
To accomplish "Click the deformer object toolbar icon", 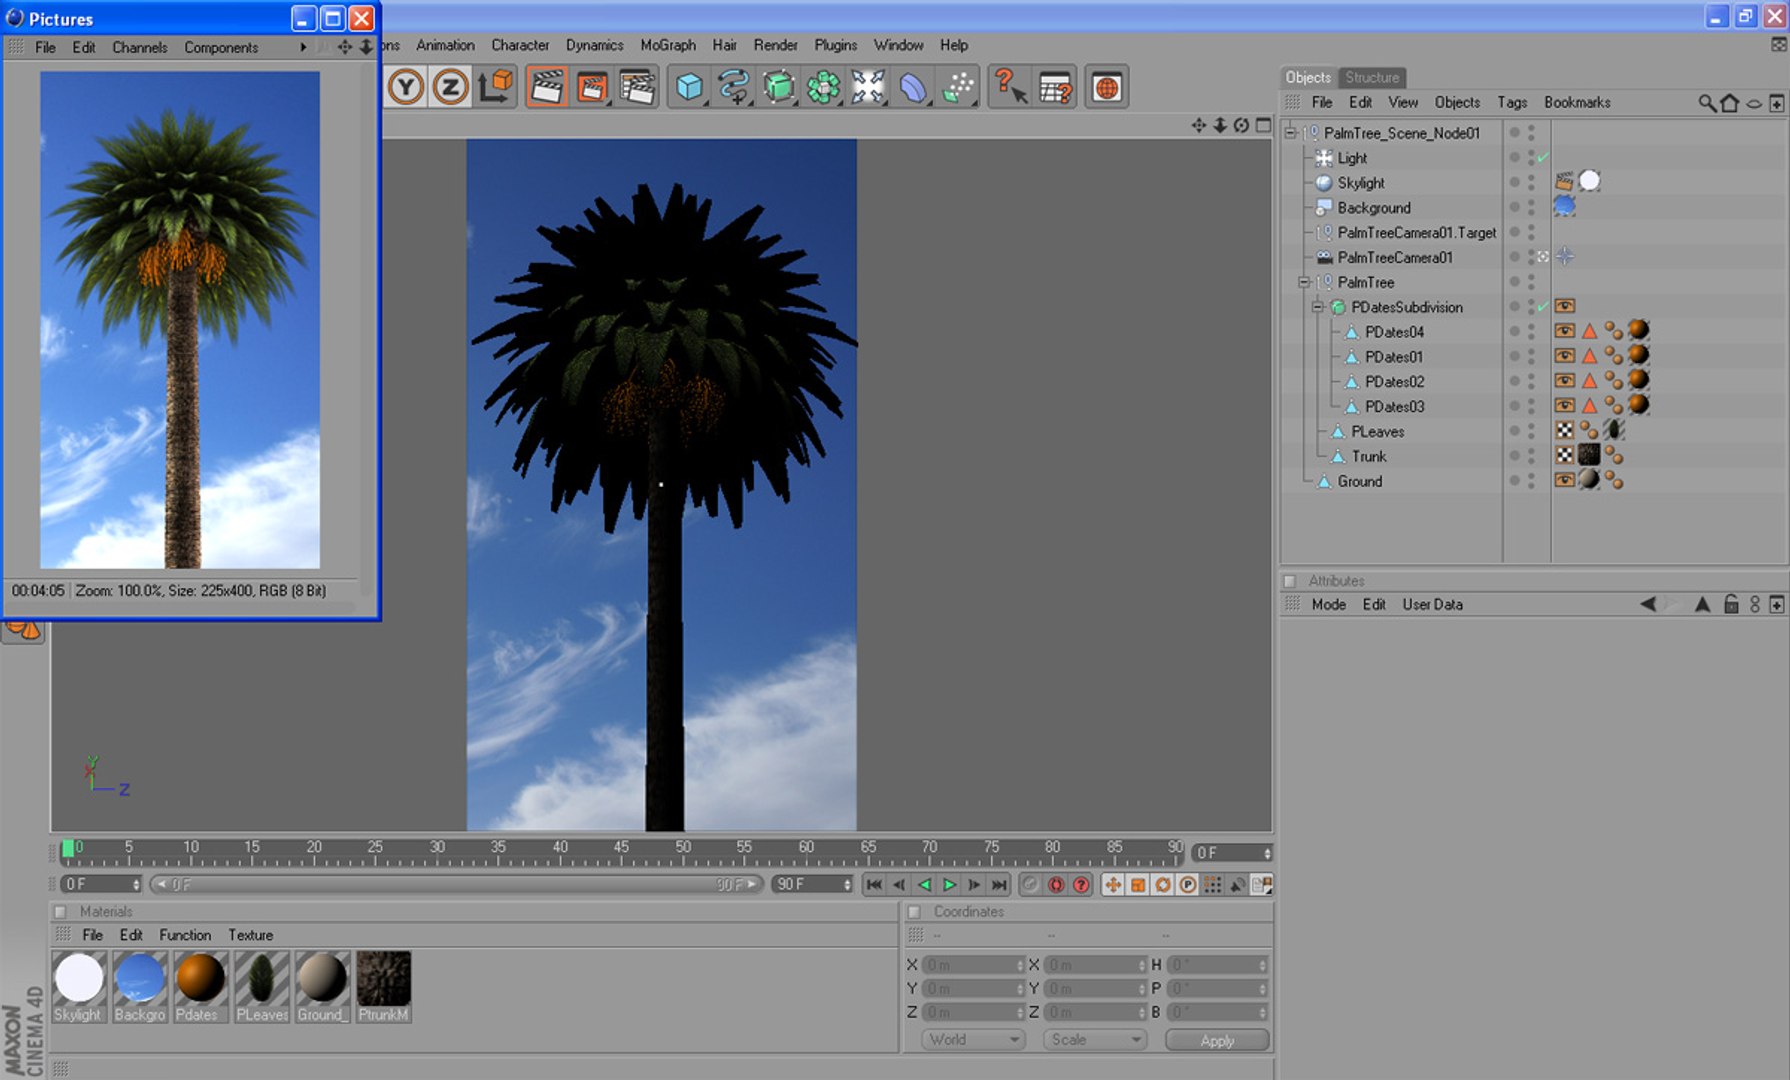I will coord(913,88).
